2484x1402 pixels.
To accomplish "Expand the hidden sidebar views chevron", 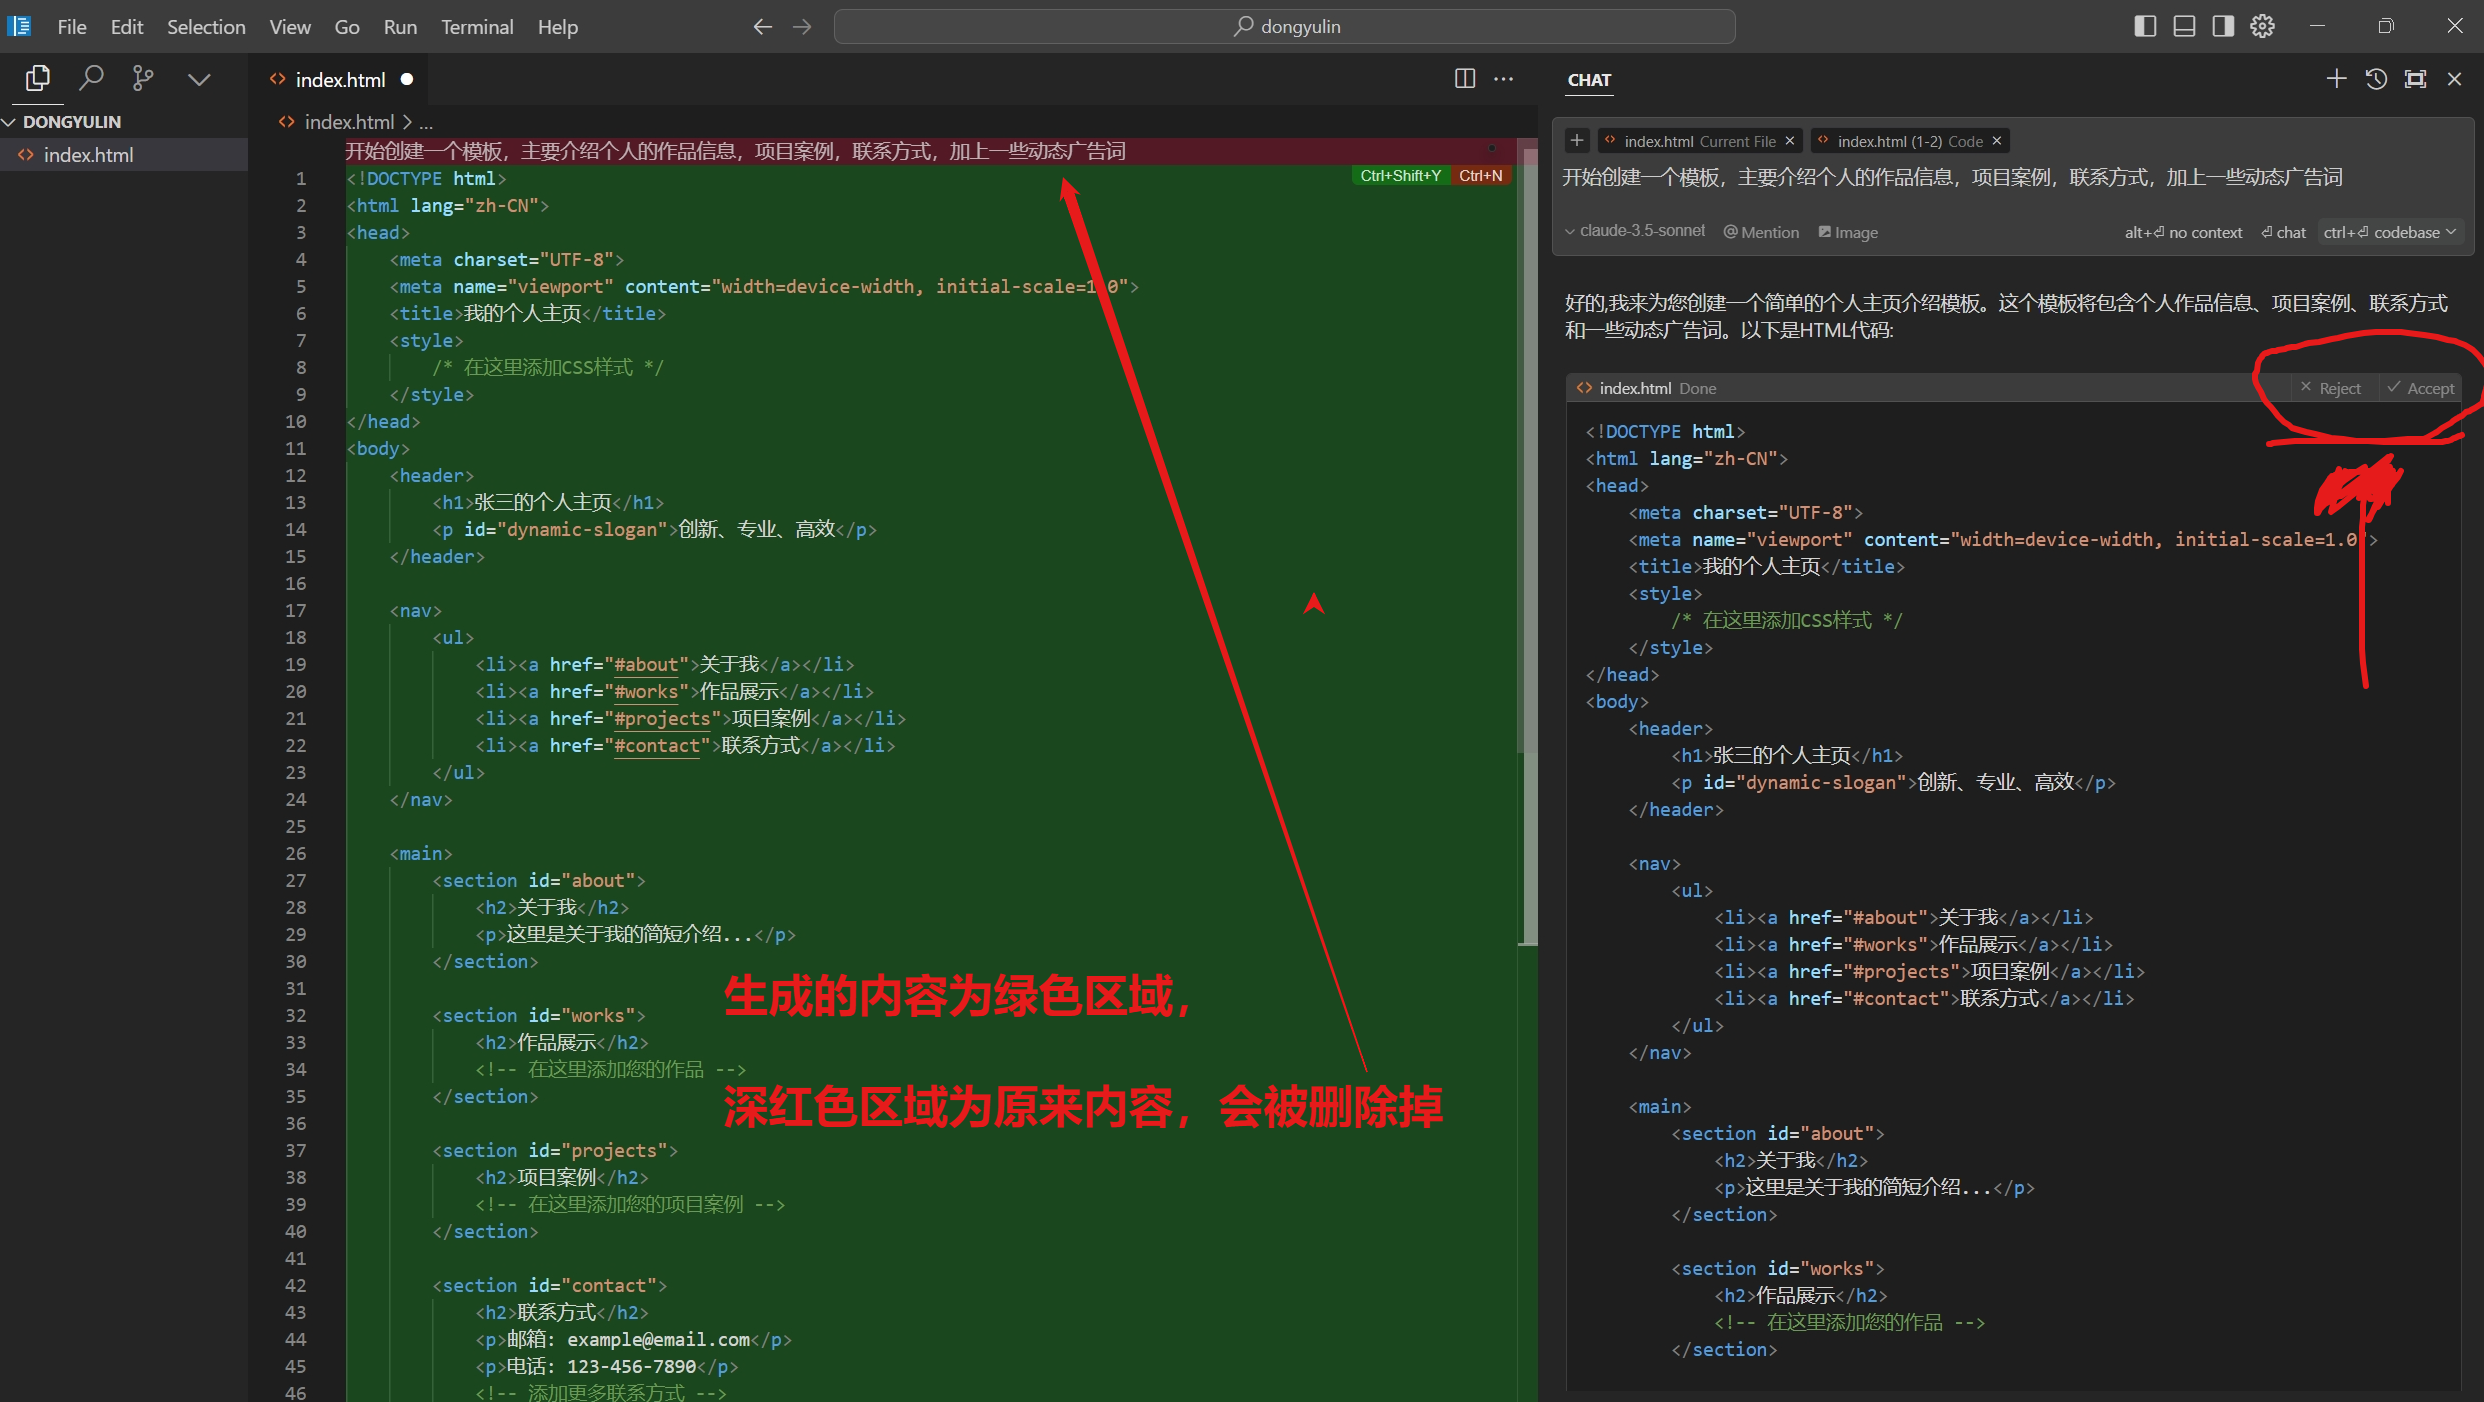I will coord(199,79).
